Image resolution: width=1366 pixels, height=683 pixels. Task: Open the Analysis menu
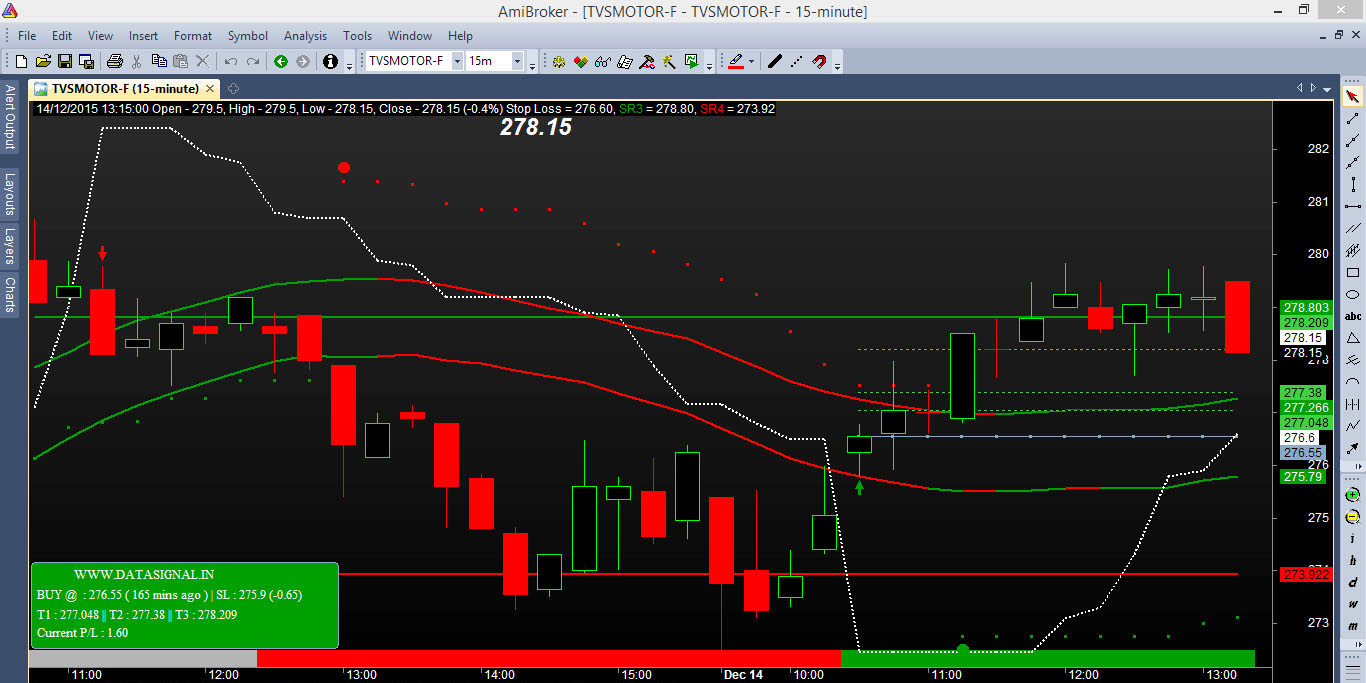pos(305,36)
